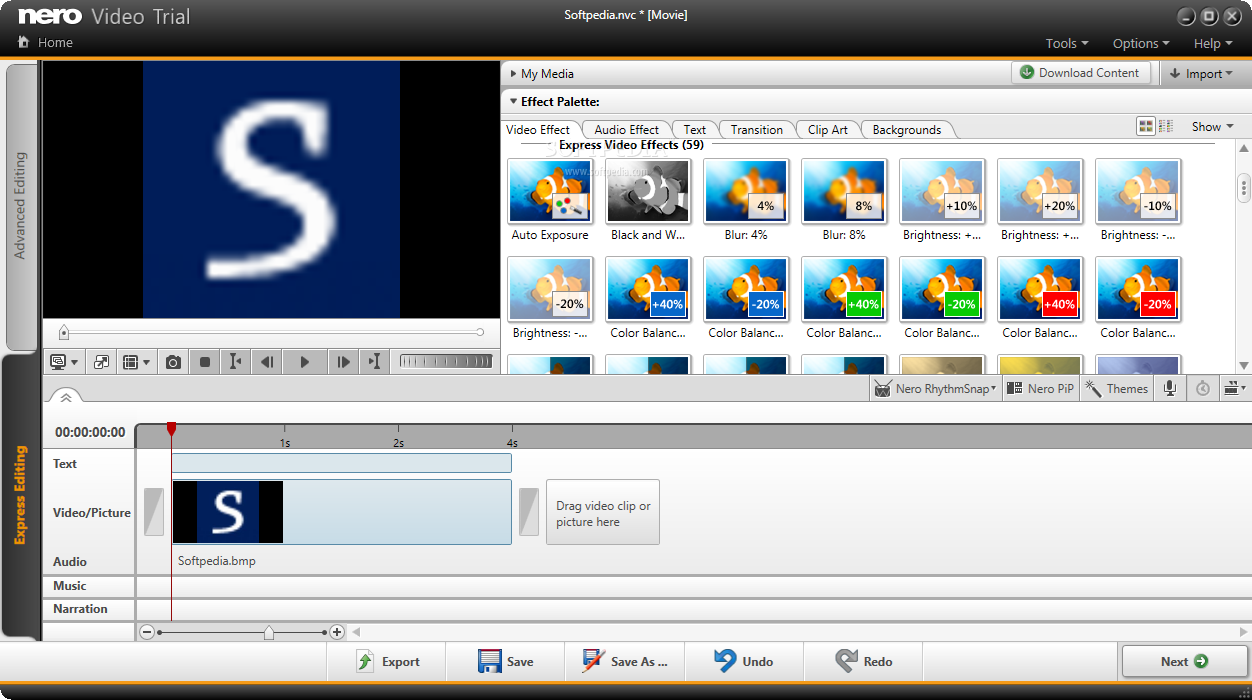Image resolution: width=1252 pixels, height=700 pixels.
Task: Click the 'Drag video clip or picture here' placeholder
Action: [x=603, y=512]
